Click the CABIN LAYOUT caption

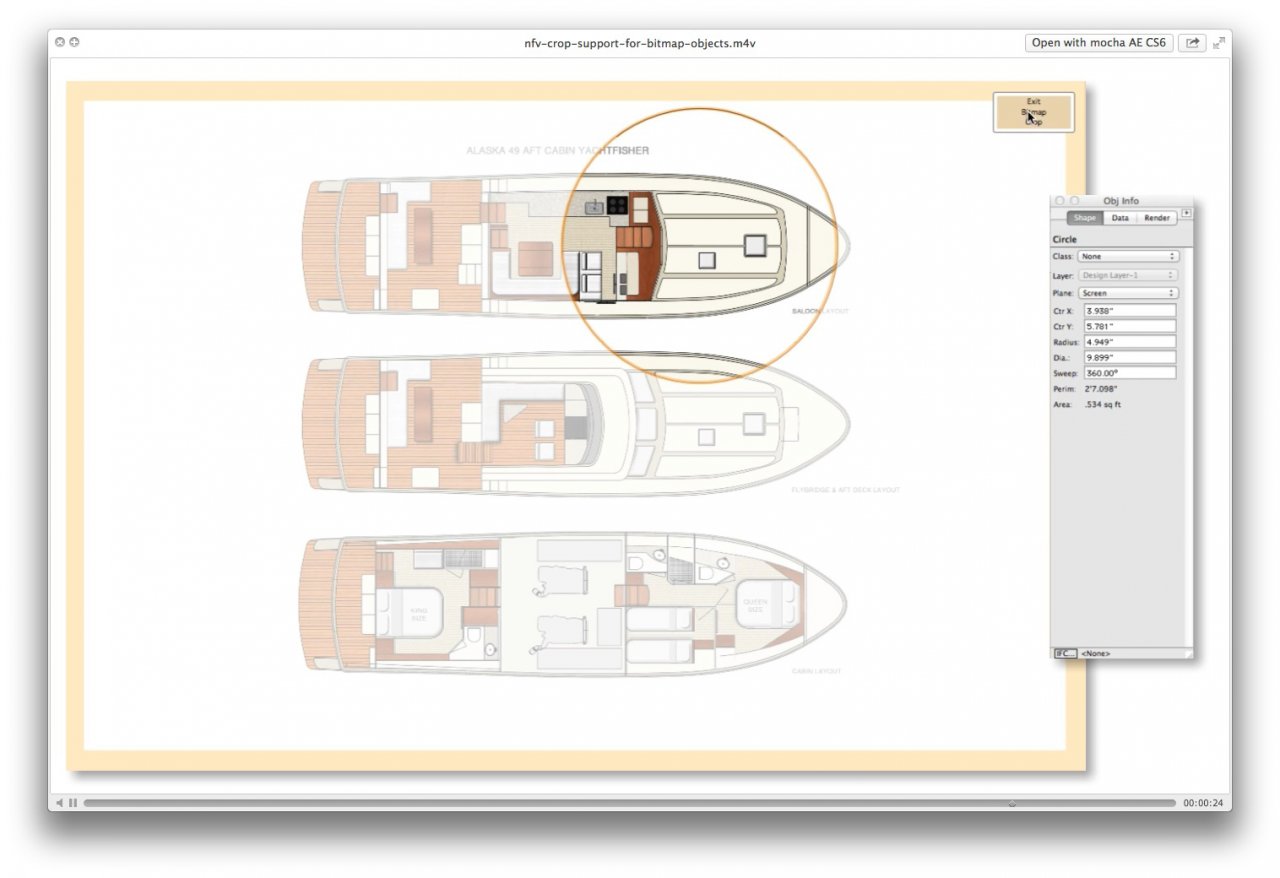tap(817, 671)
